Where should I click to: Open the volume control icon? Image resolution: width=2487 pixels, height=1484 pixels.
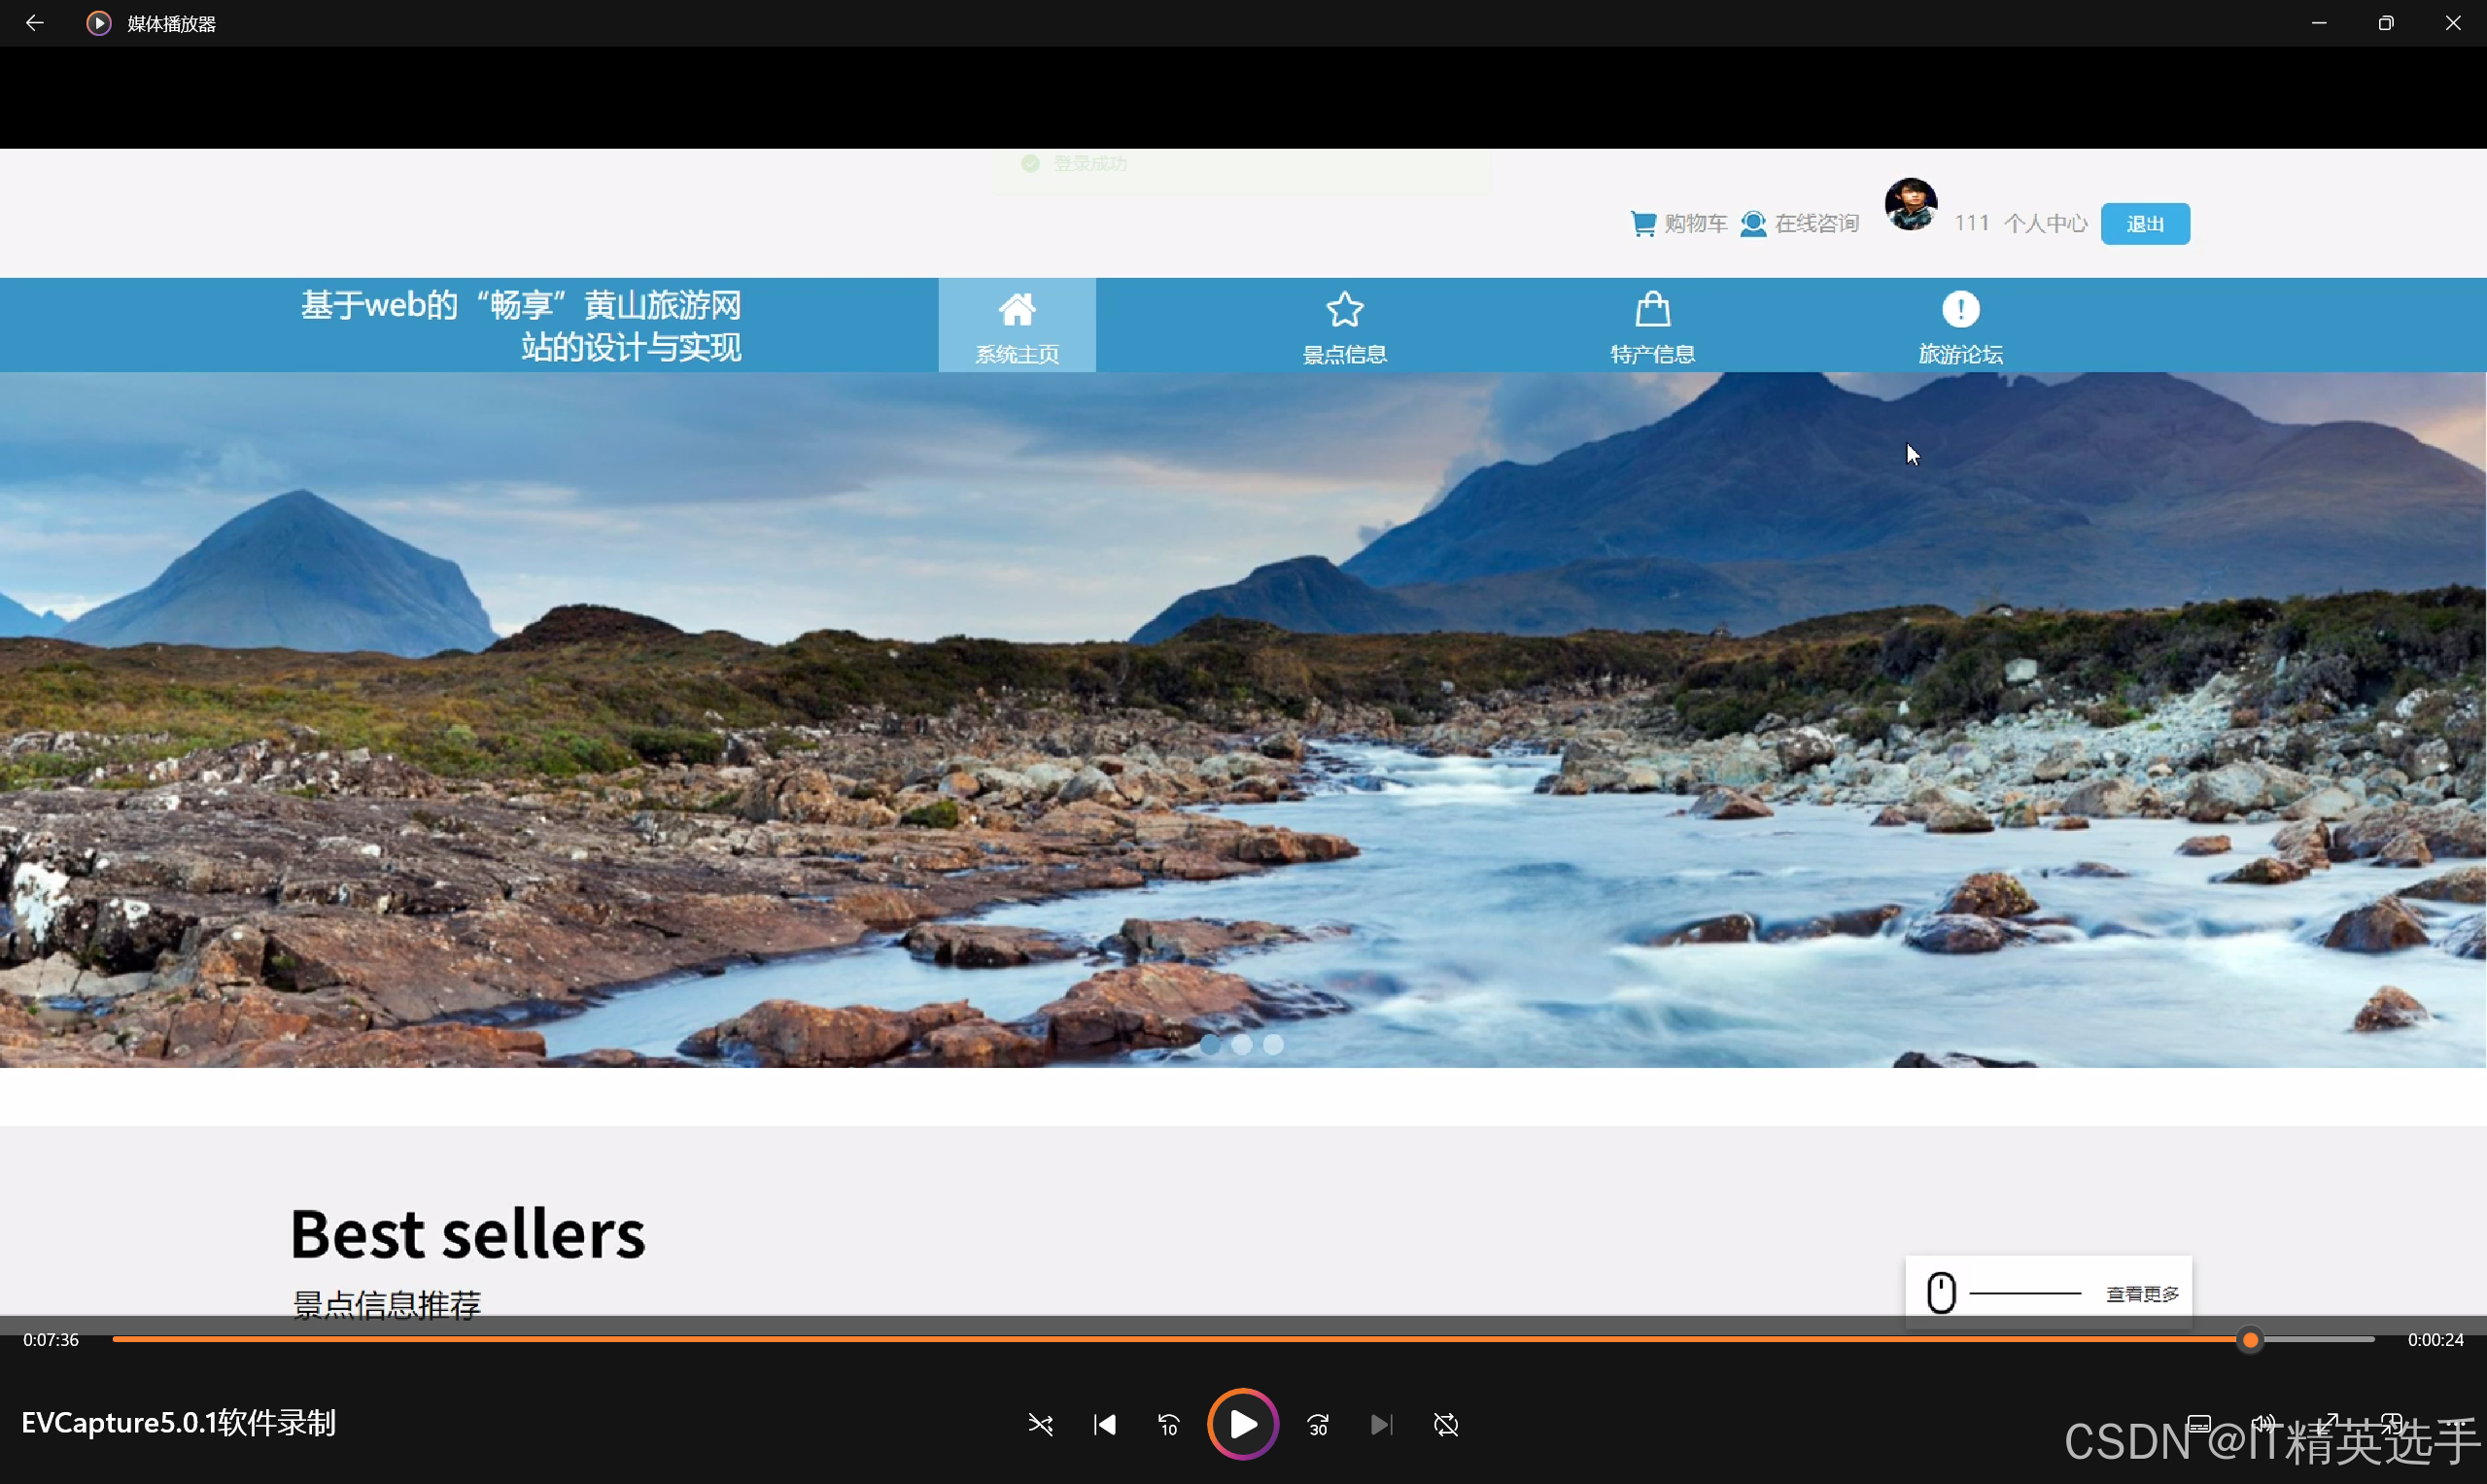click(x=2263, y=1422)
